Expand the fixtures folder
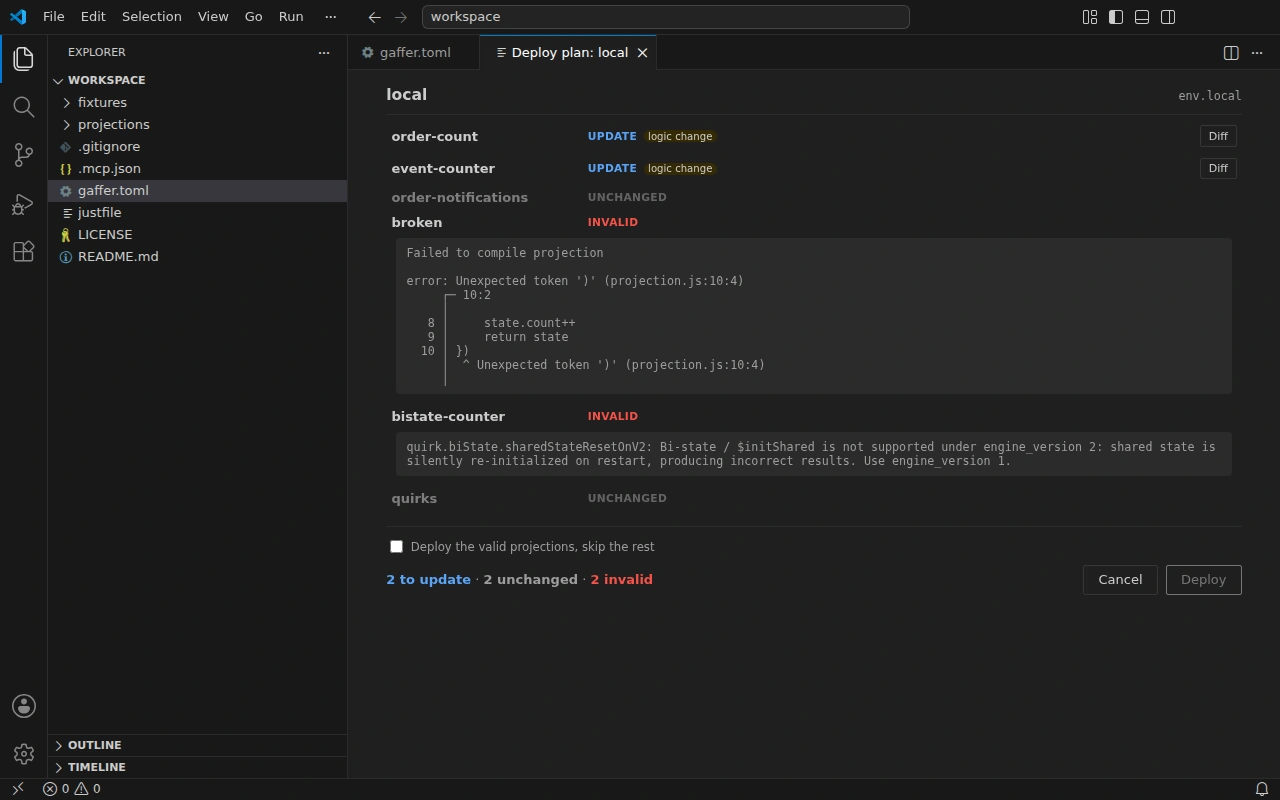 point(197,102)
